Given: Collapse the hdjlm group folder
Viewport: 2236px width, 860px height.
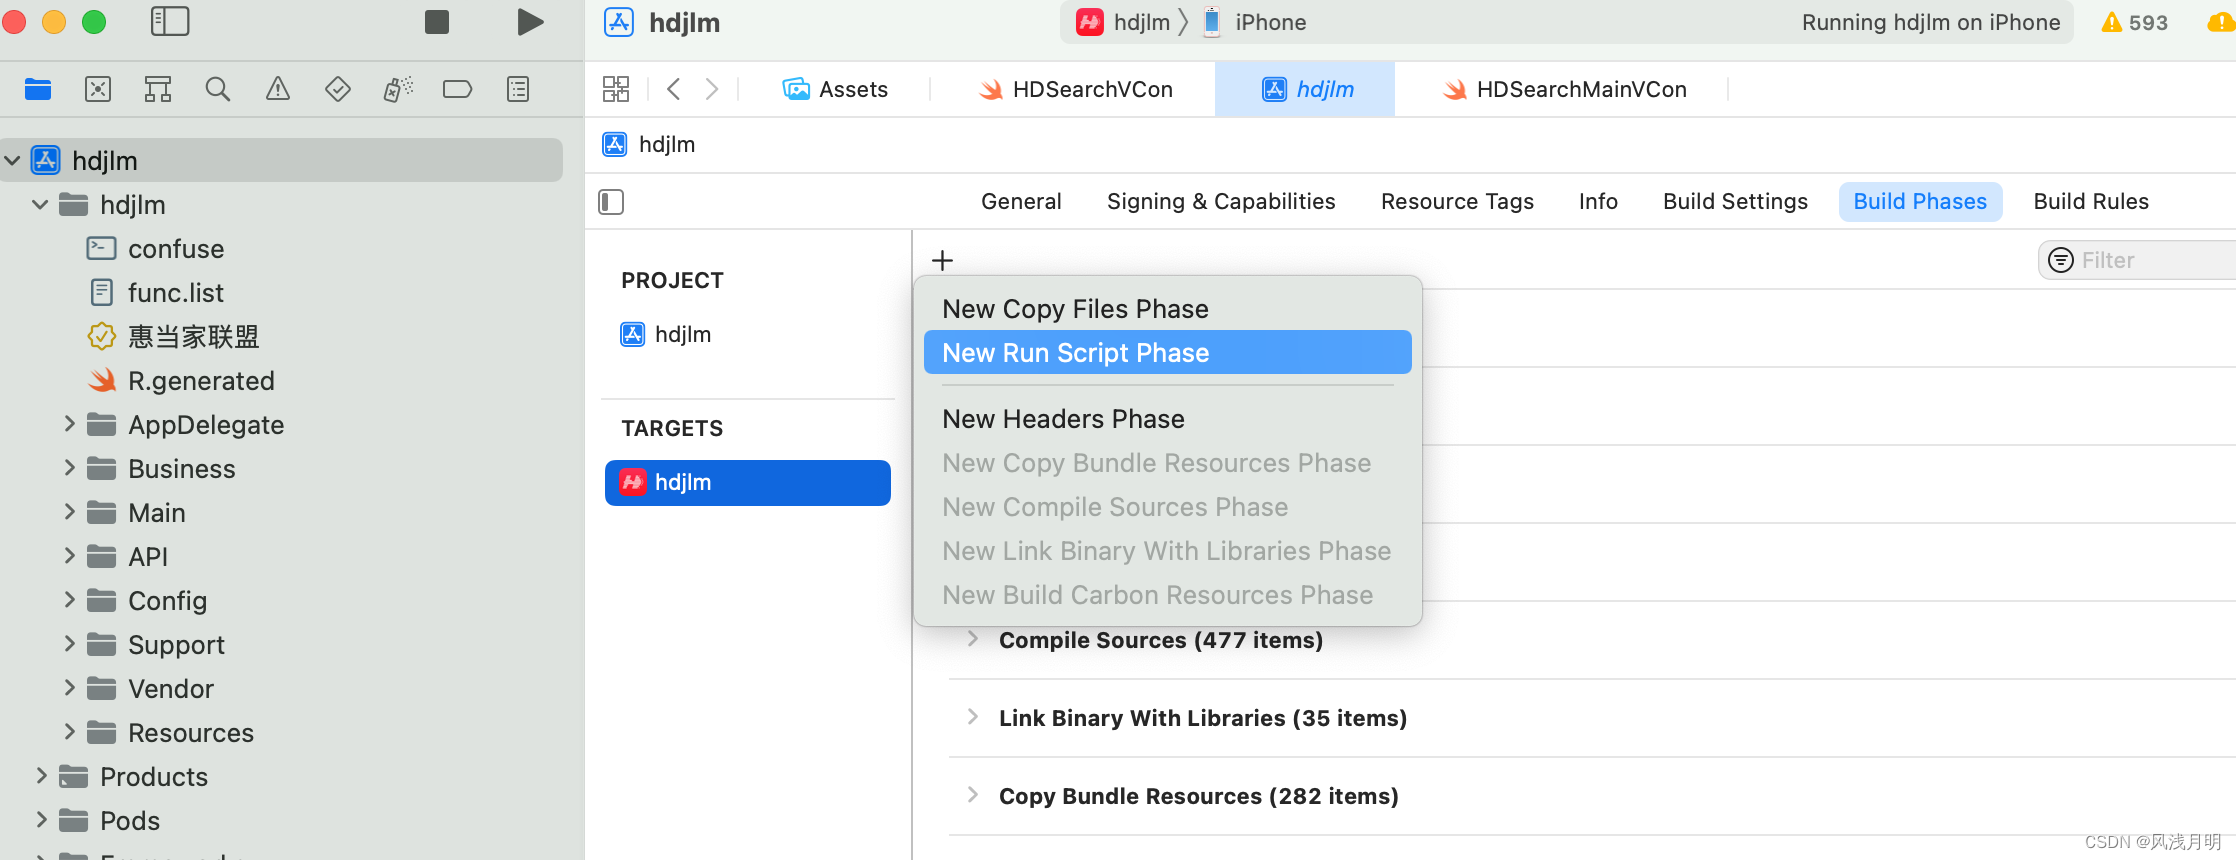Looking at the screenshot, I should (x=40, y=204).
